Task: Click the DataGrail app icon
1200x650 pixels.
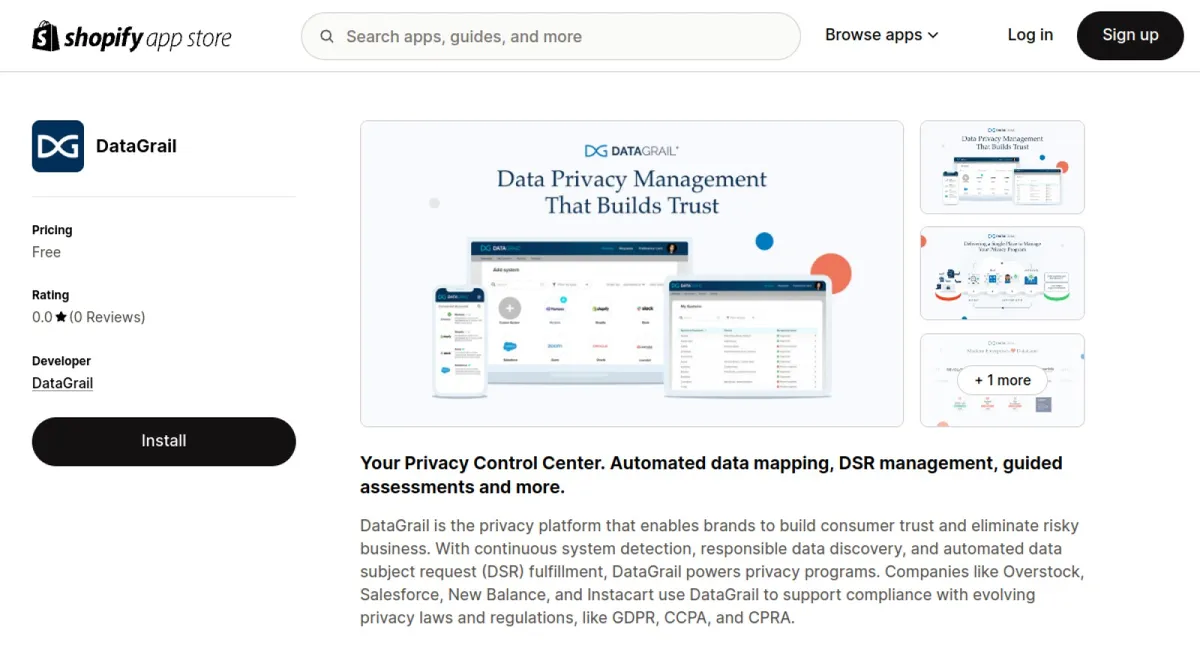Action: [57, 145]
